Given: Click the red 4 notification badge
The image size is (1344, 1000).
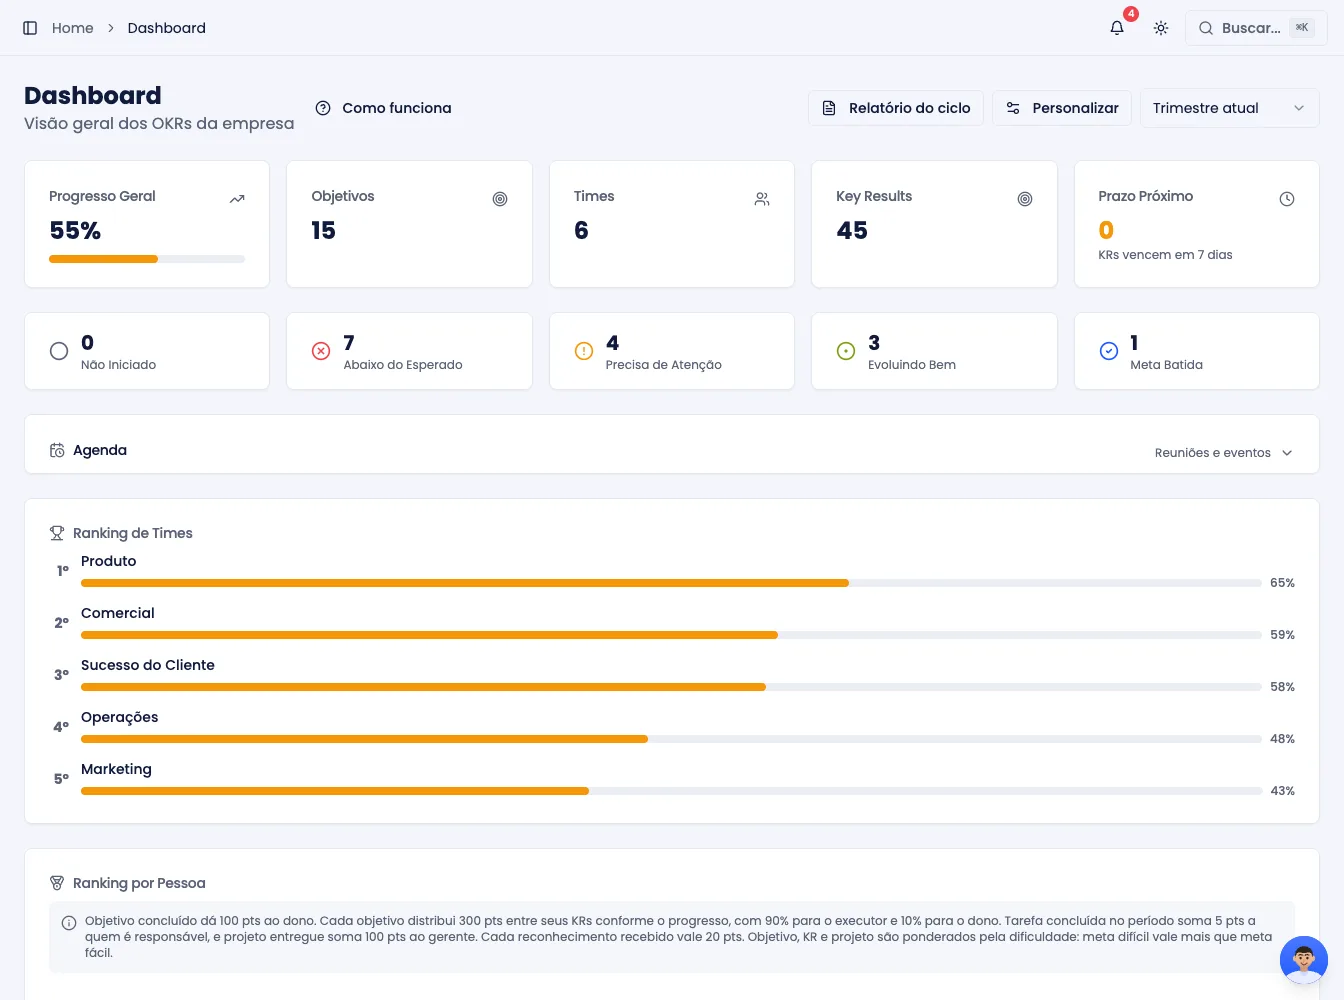Looking at the screenshot, I should (1131, 14).
